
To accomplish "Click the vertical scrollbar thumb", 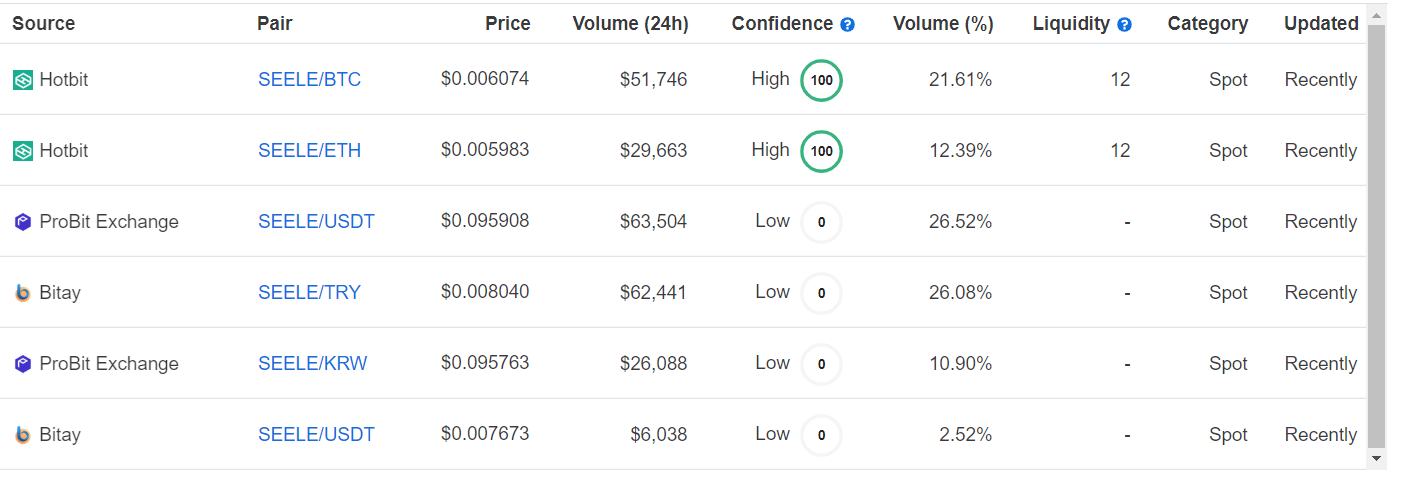I will click(1377, 236).
